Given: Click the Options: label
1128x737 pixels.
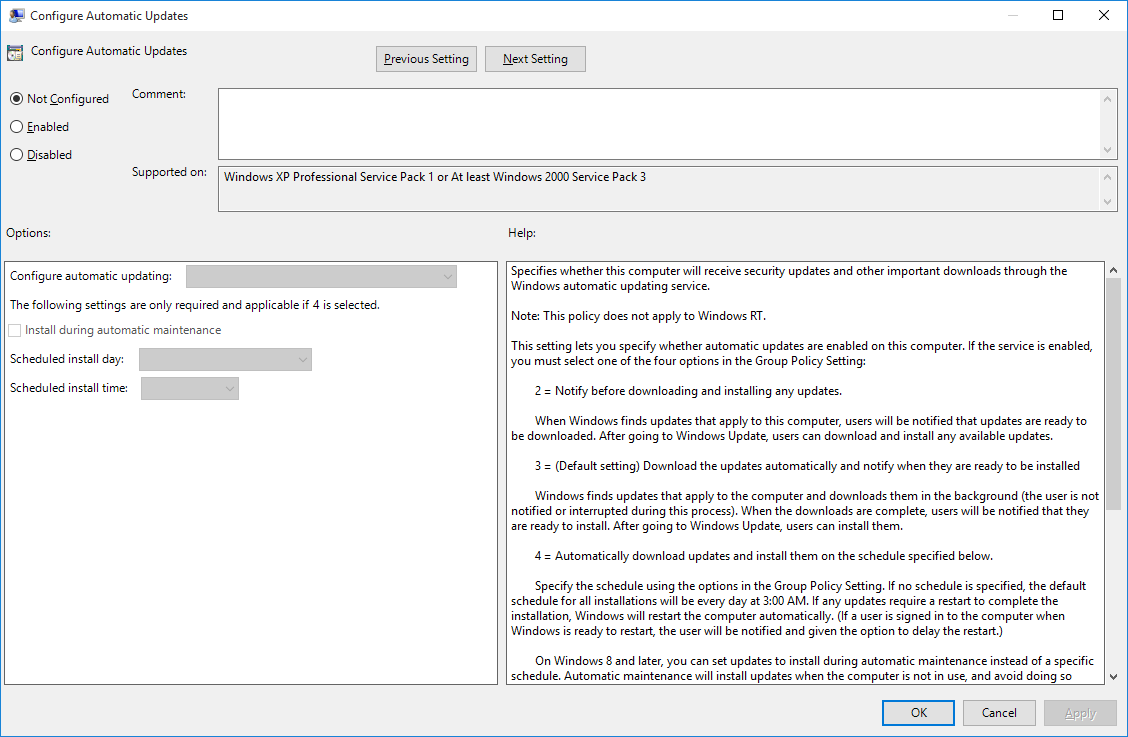Looking at the screenshot, I should coord(29,233).
